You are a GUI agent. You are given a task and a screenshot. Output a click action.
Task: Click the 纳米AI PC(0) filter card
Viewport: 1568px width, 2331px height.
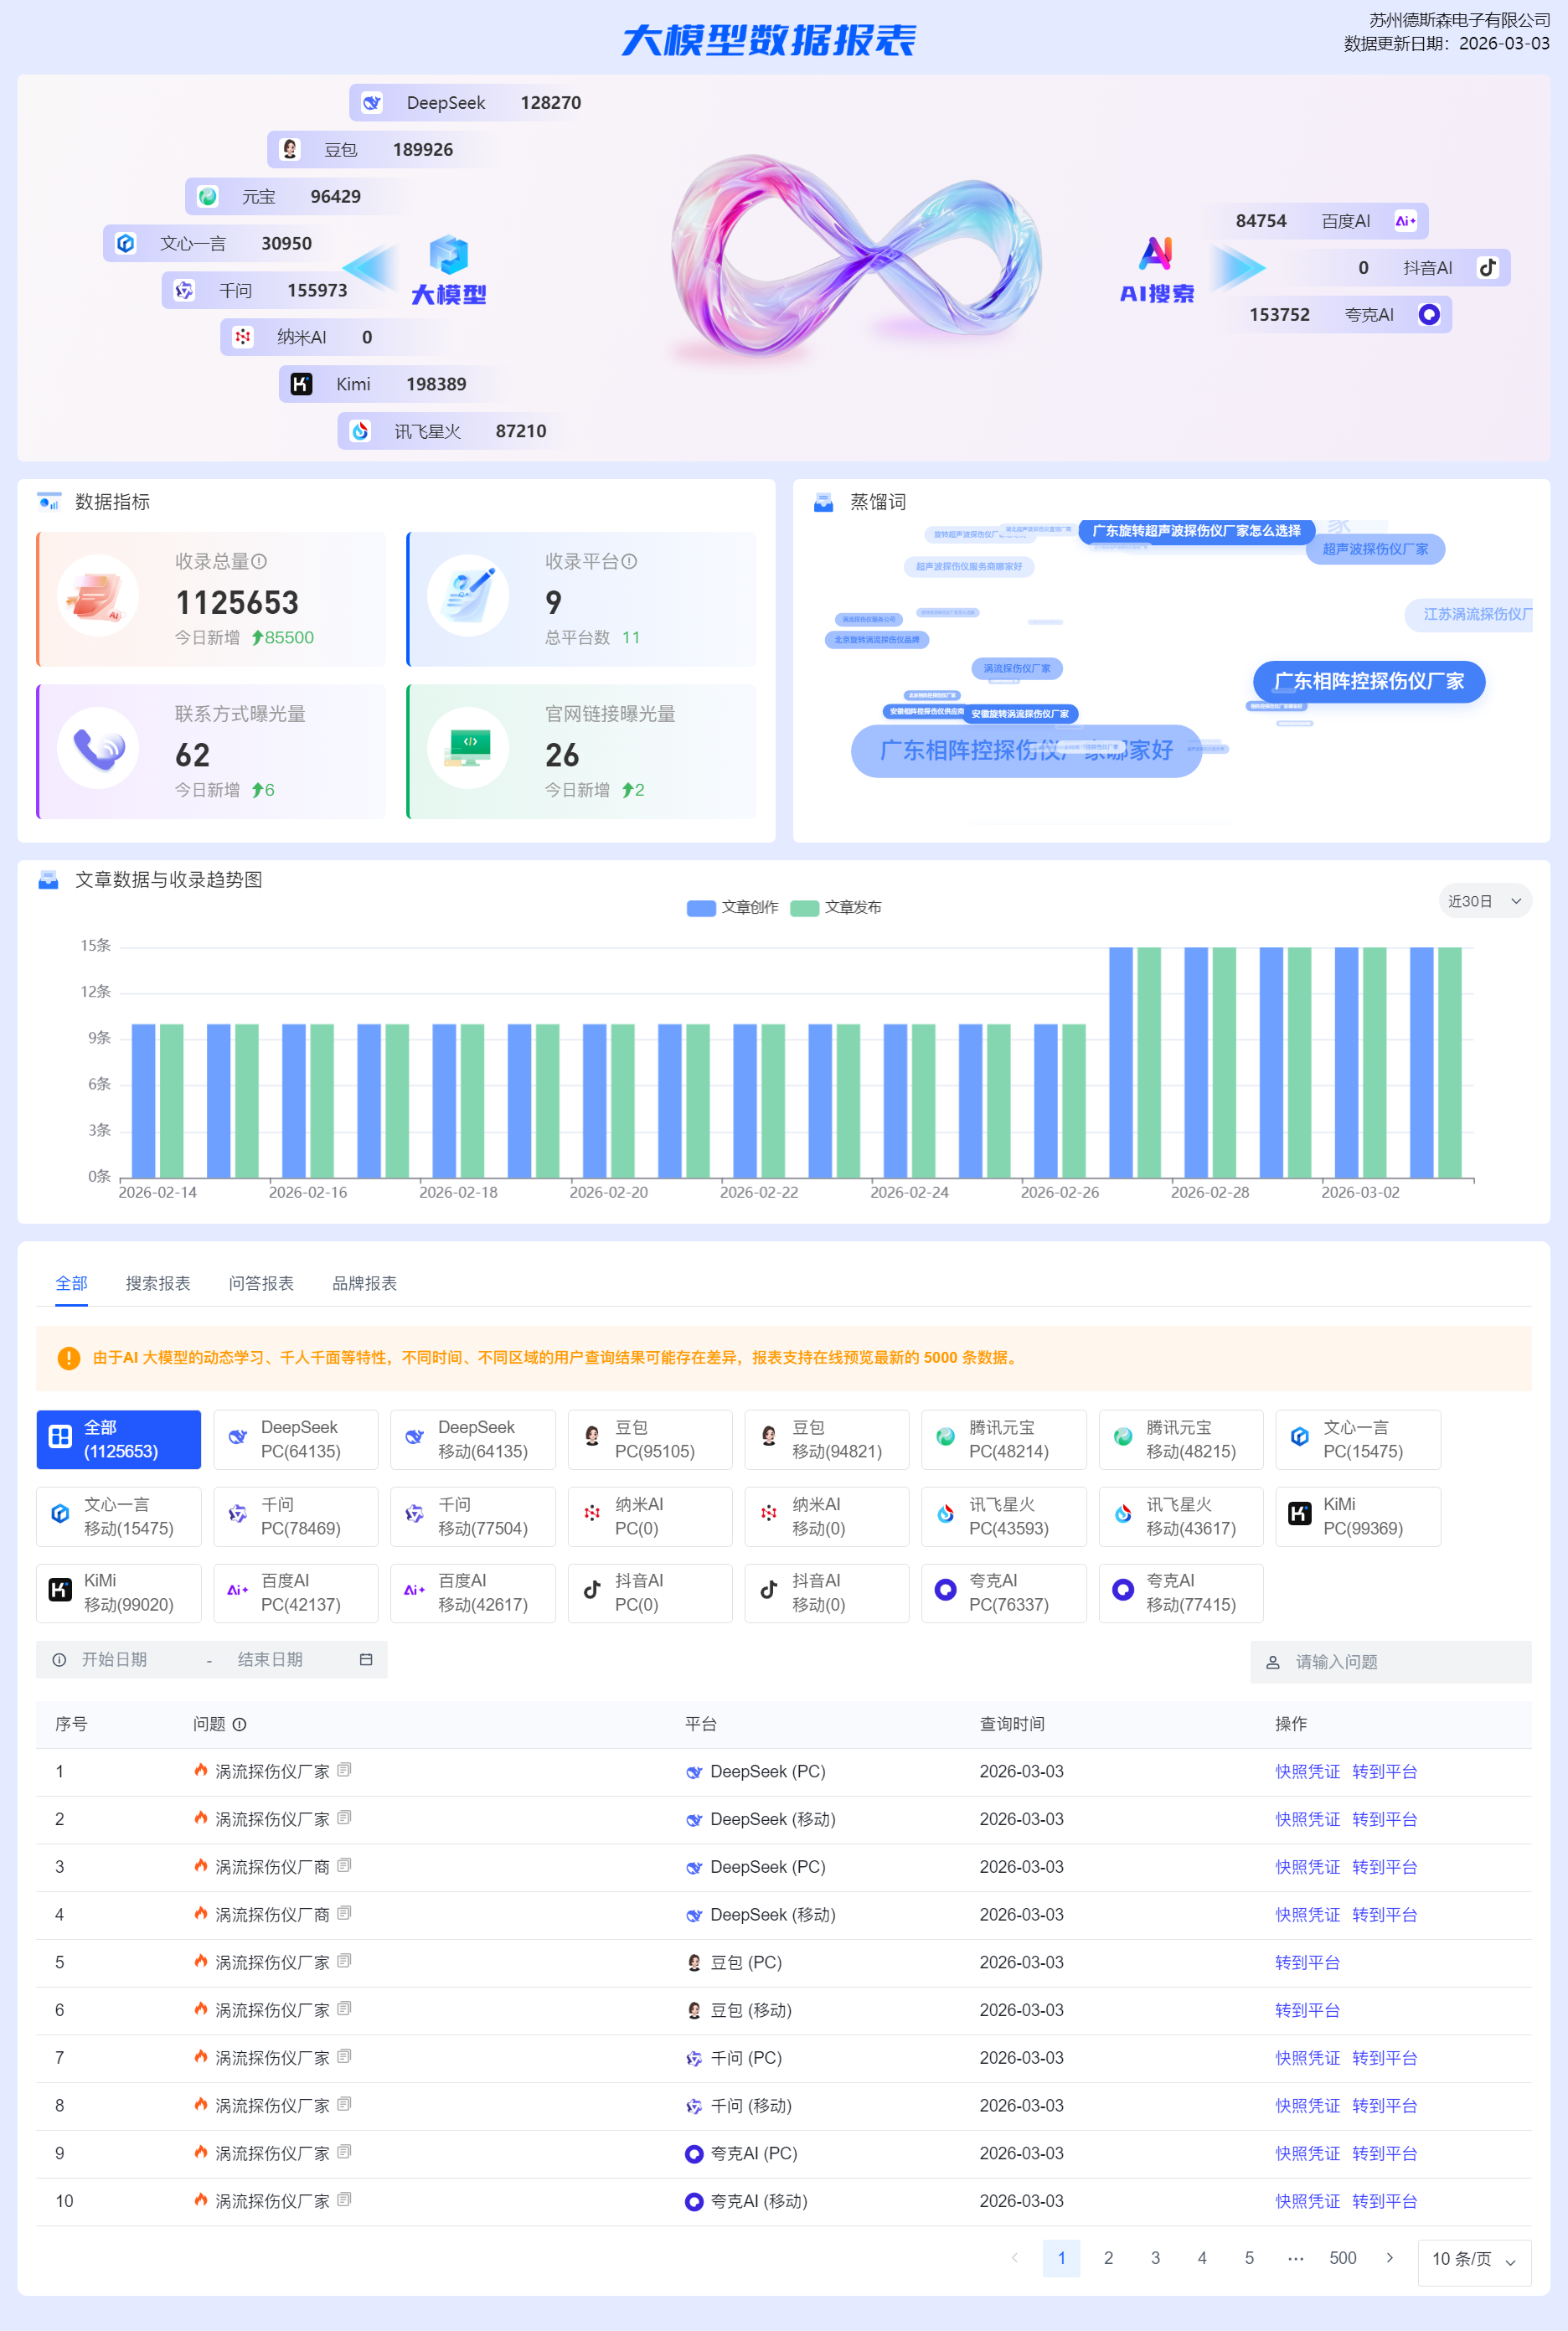point(650,1517)
